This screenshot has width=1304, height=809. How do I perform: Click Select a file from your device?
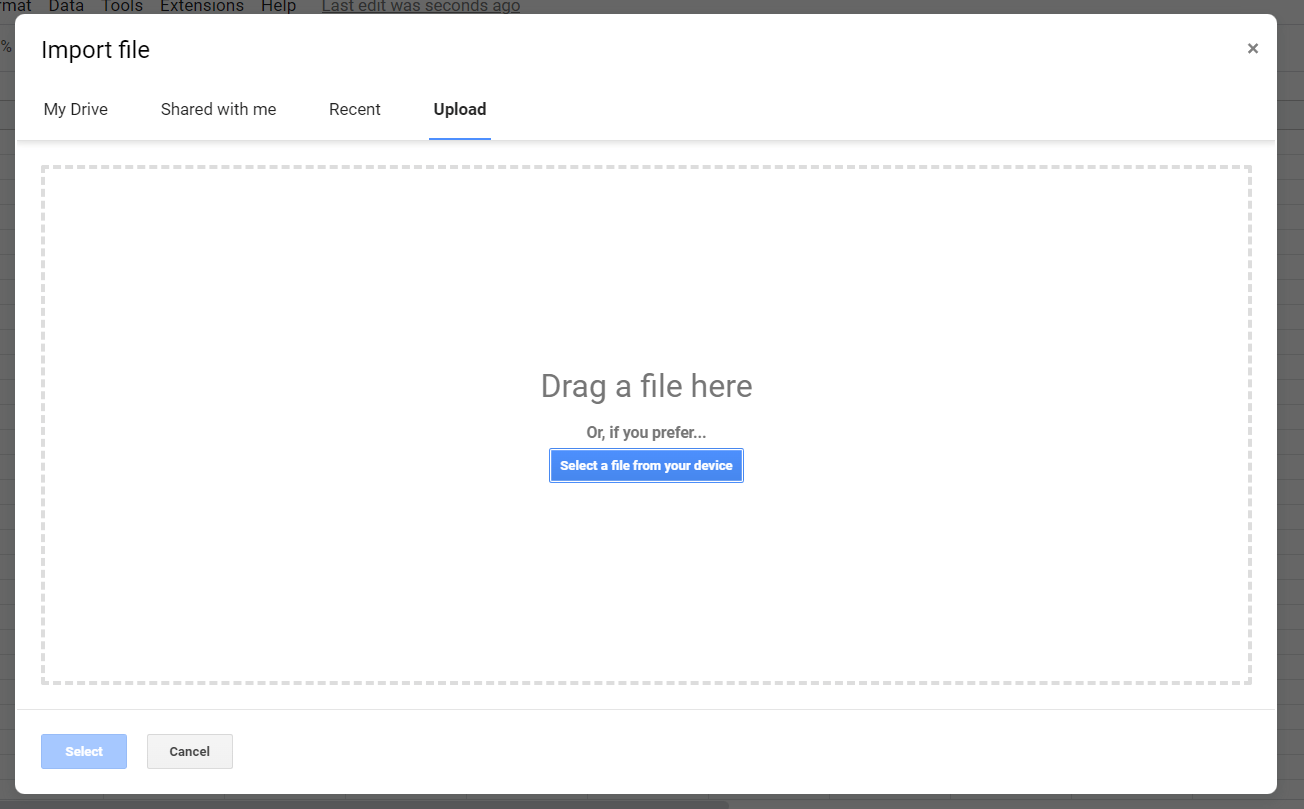tap(646, 465)
